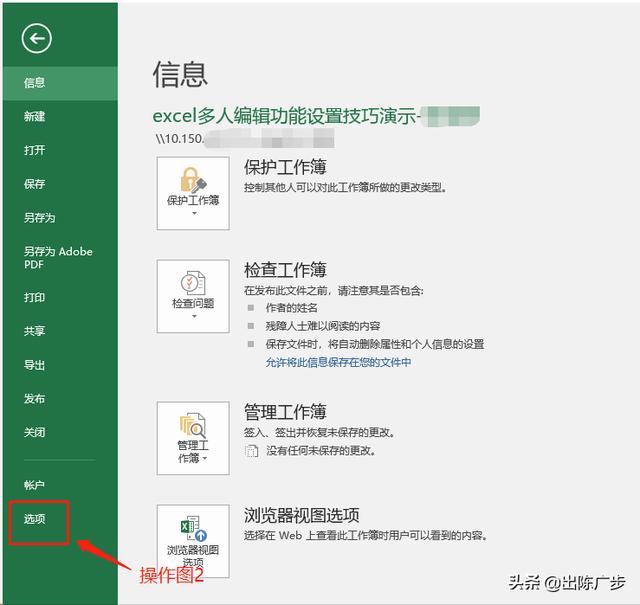The height and width of the screenshot is (605, 640).
Task: Expand the 管理工作簿 dropdown arrow
Action: click(x=205, y=458)
